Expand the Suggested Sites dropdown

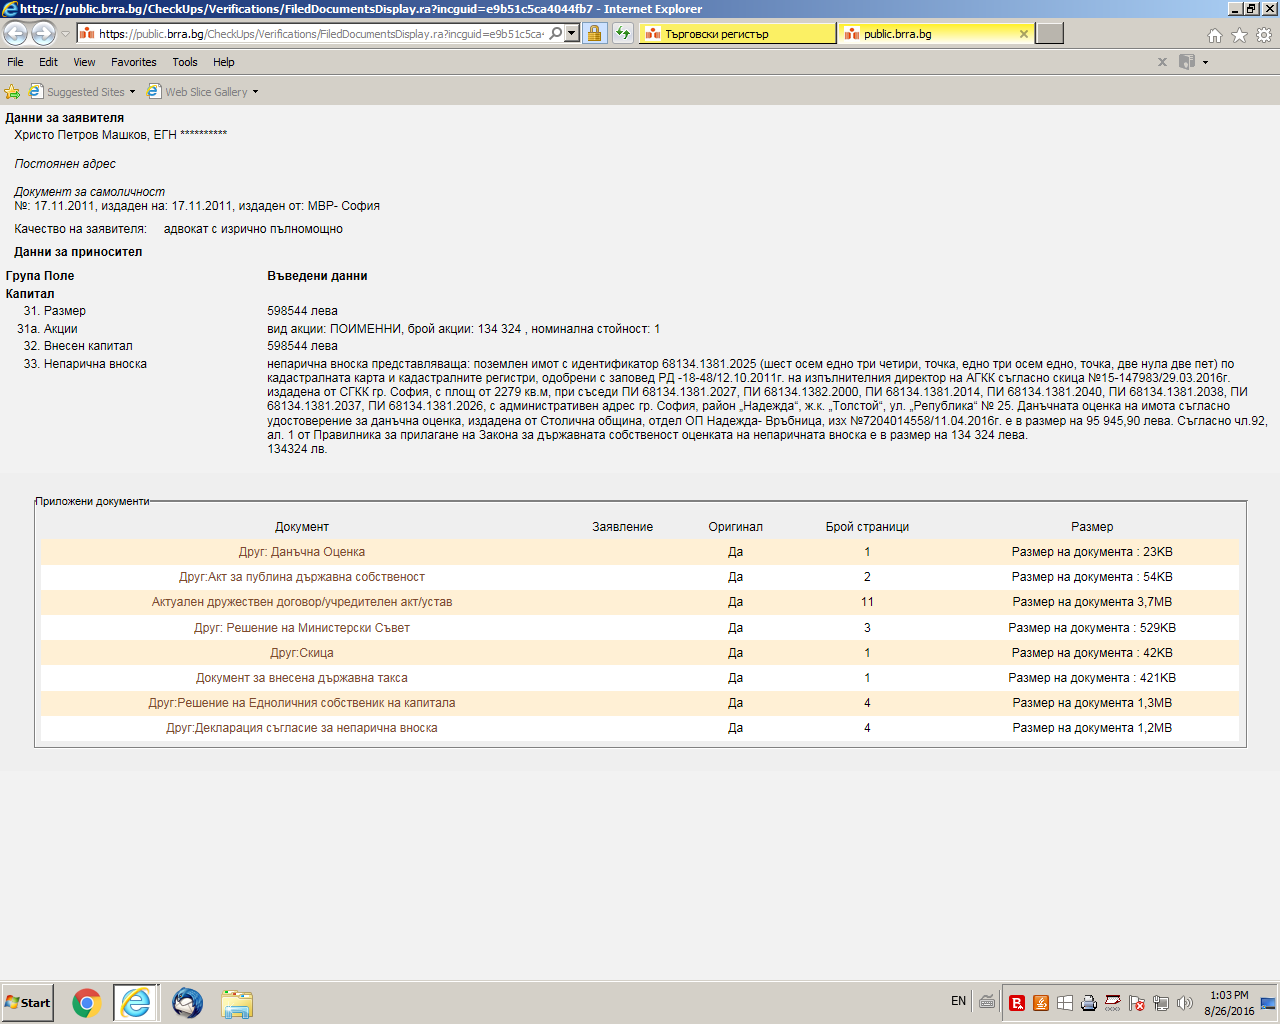[x=132, y=92]
